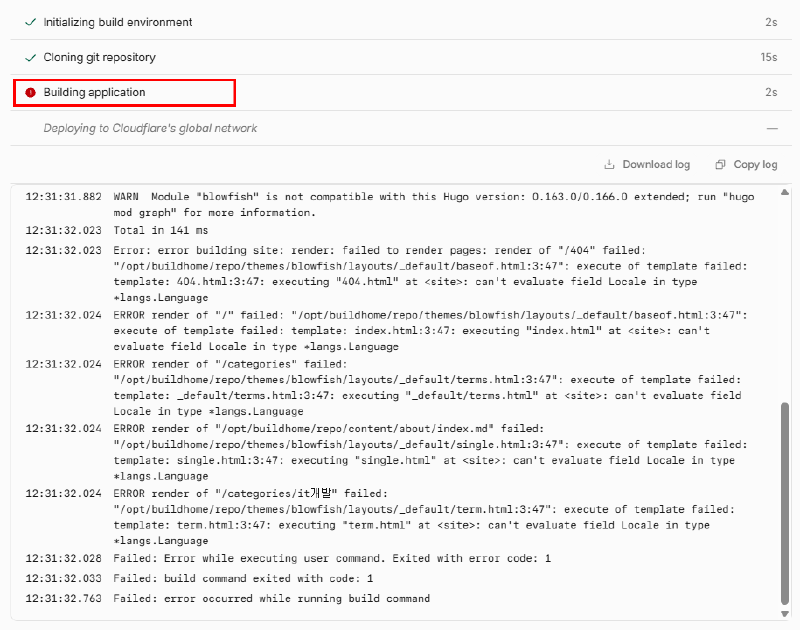Click the 12:31:32.763 timestamp
The width and height of the screenshot is (800, 630).
point(64,598)
